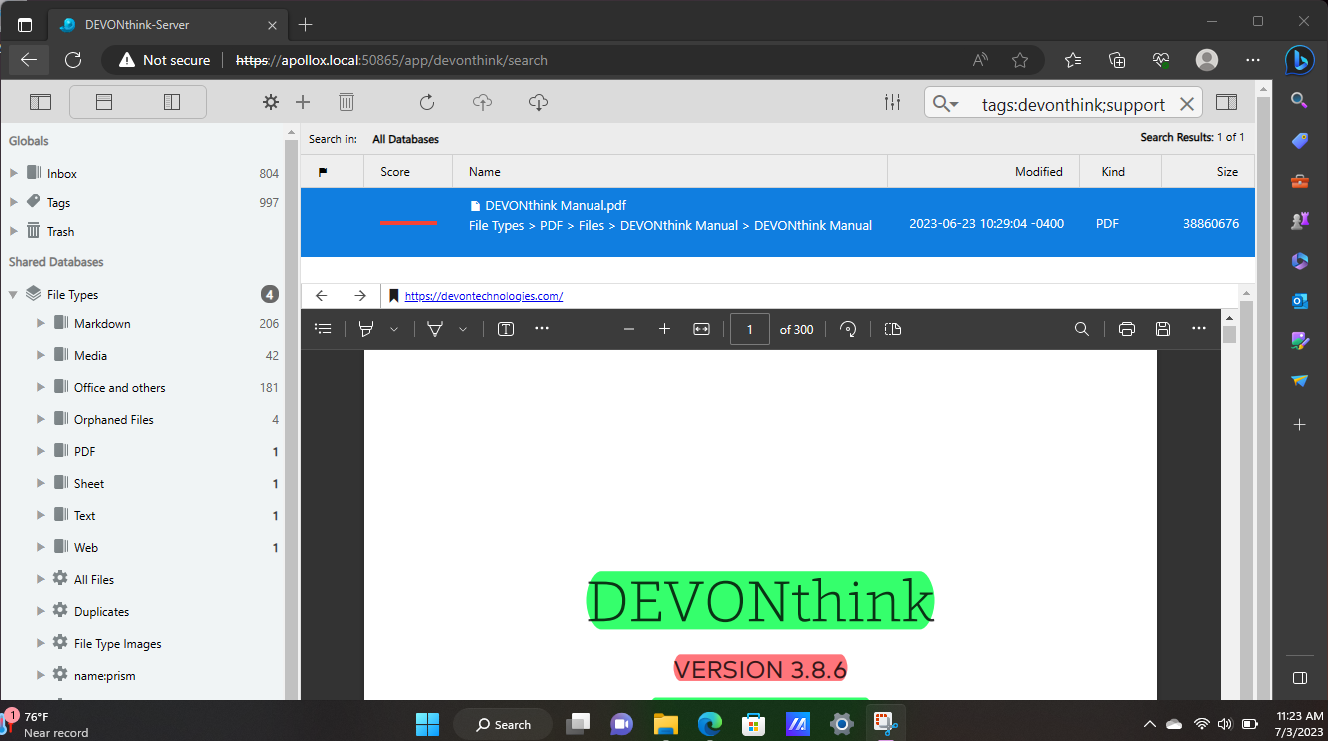
Task: Expand the Trash group
Action: (14, 231)
